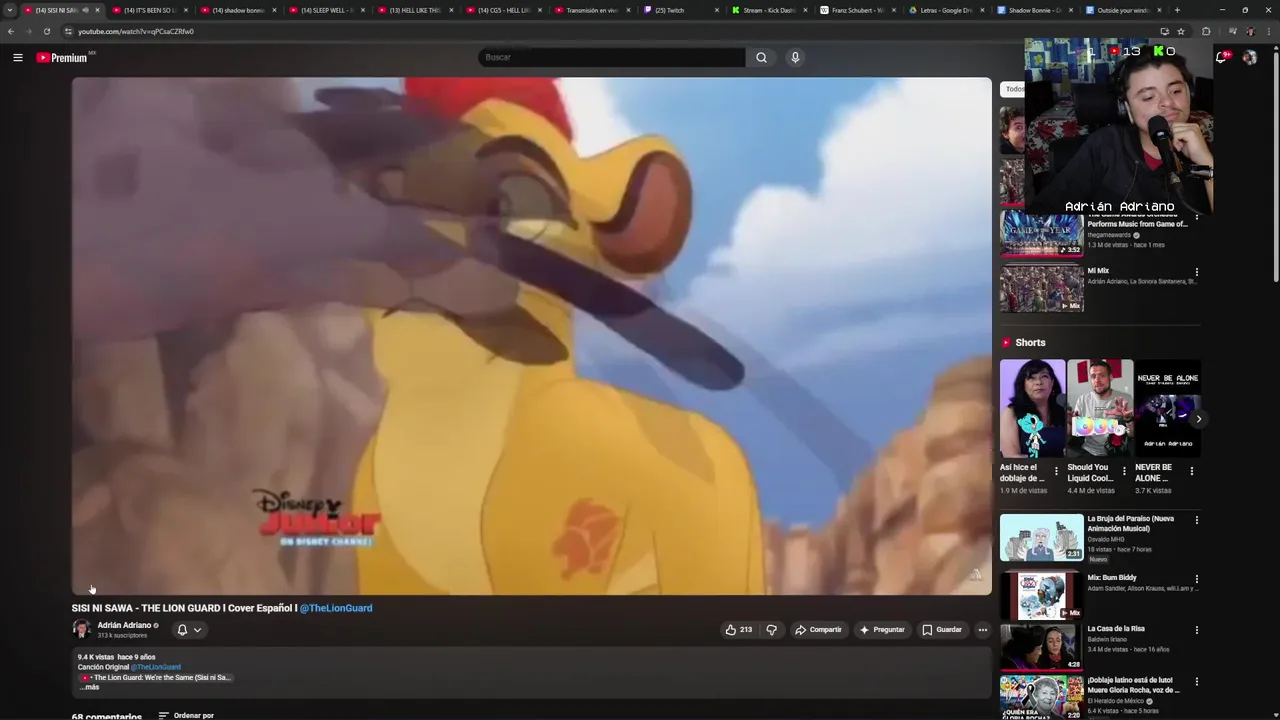Viewport: 1280px width, 720px height.
Task: Click the Buscar search input field
Action: click(x=611, y=57)
